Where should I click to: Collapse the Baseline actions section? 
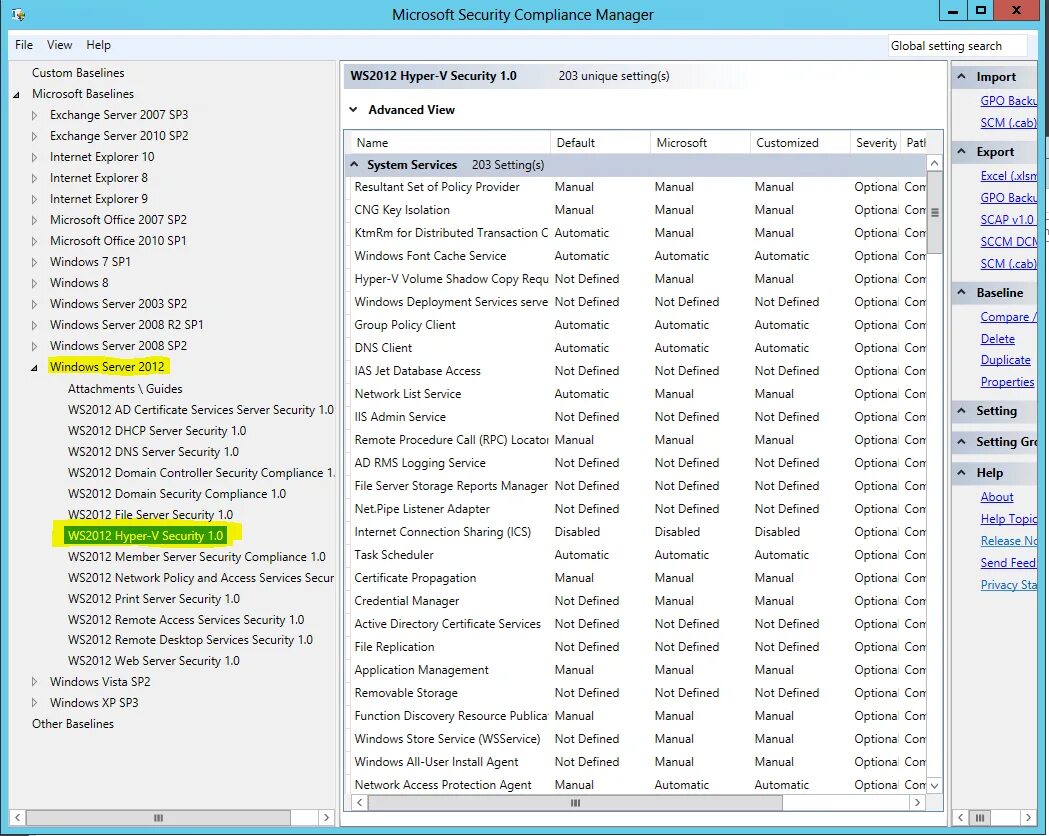click(x=961, y=292)
